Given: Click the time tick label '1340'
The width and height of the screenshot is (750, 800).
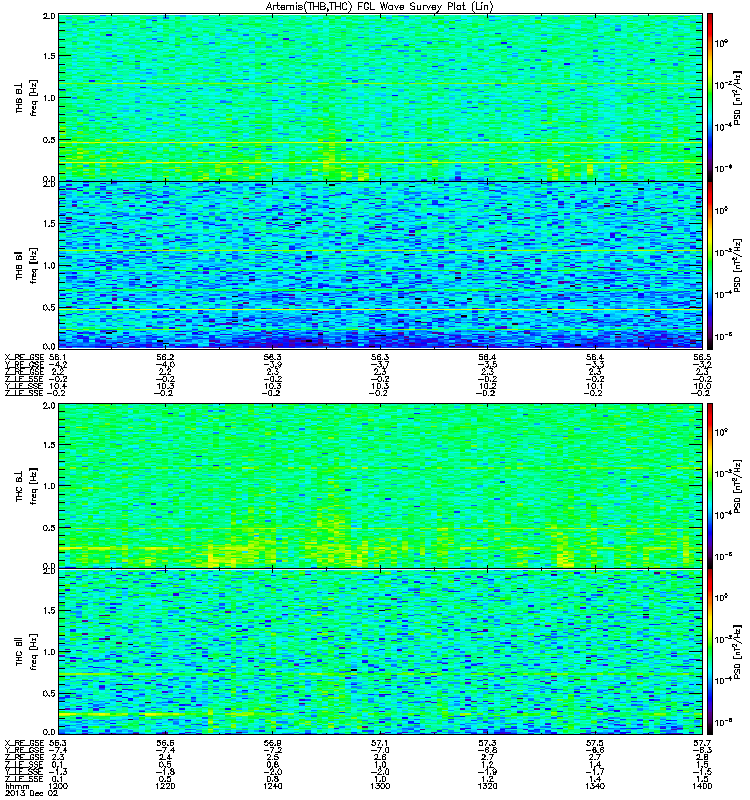Looking at the screenshot, I should (595, 786).
